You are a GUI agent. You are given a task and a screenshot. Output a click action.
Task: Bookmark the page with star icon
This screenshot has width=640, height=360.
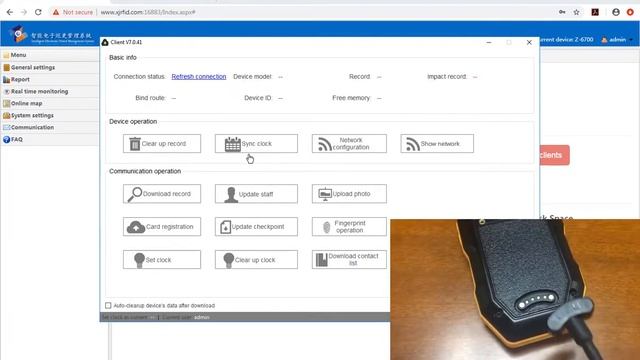point(576,12)
